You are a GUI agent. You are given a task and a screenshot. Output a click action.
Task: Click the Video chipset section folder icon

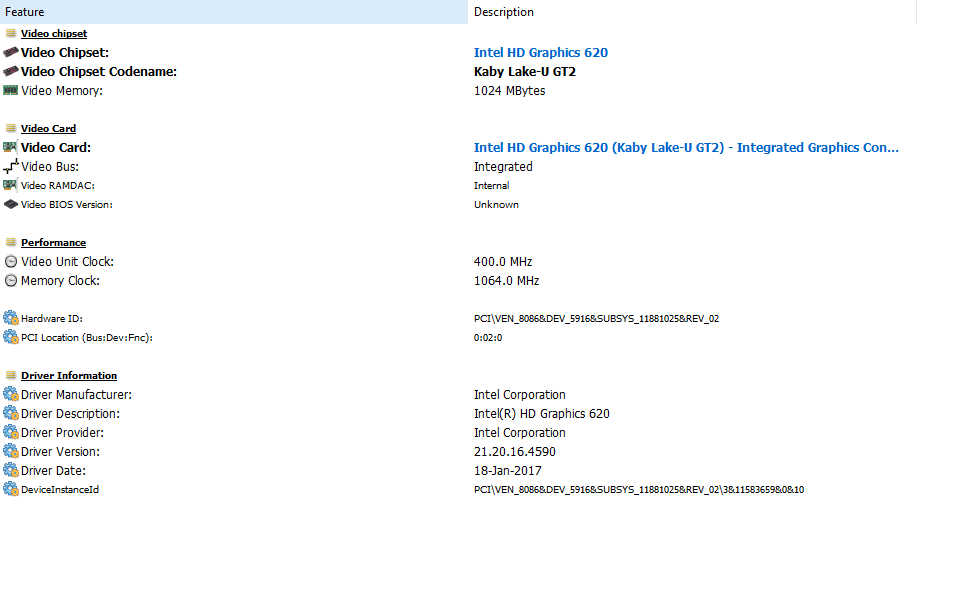(10, 33)
